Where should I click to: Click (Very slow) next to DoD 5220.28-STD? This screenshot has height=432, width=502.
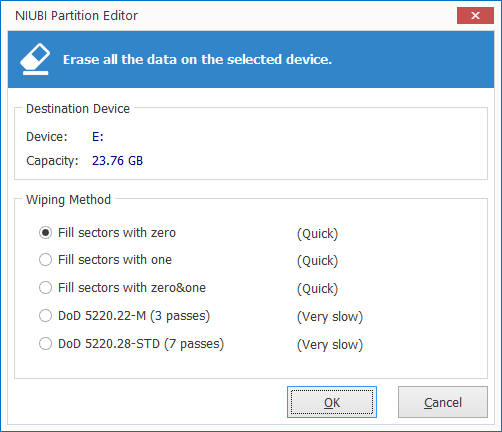coord(330,344)
